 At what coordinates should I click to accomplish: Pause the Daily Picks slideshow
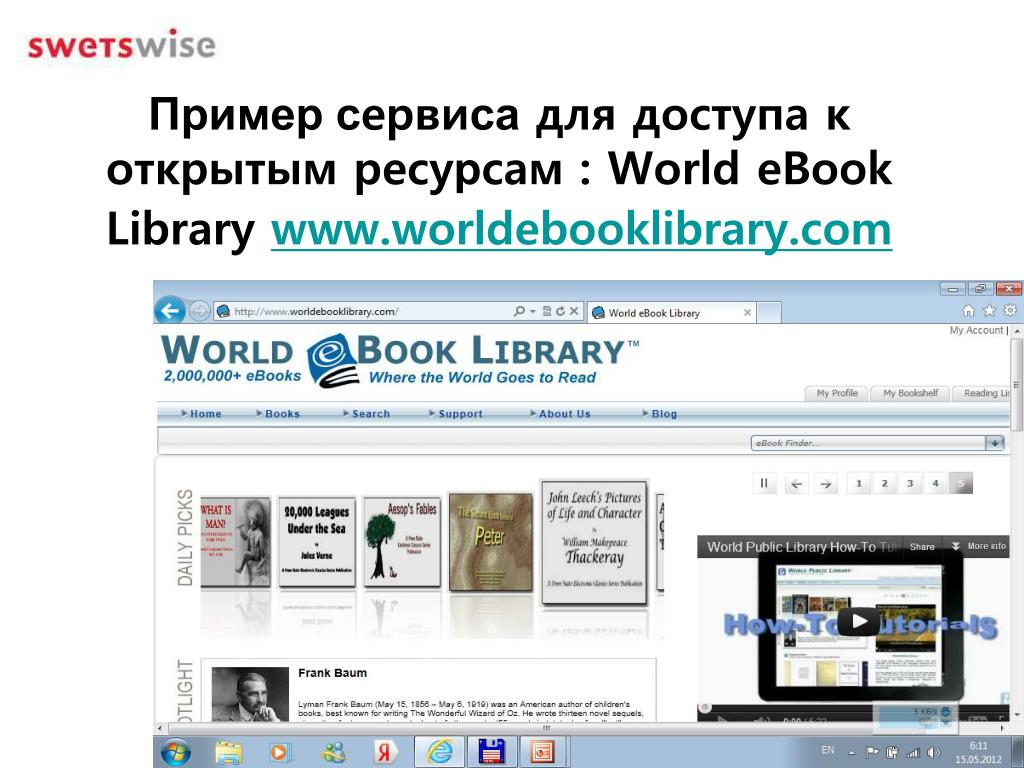point(764,483)
